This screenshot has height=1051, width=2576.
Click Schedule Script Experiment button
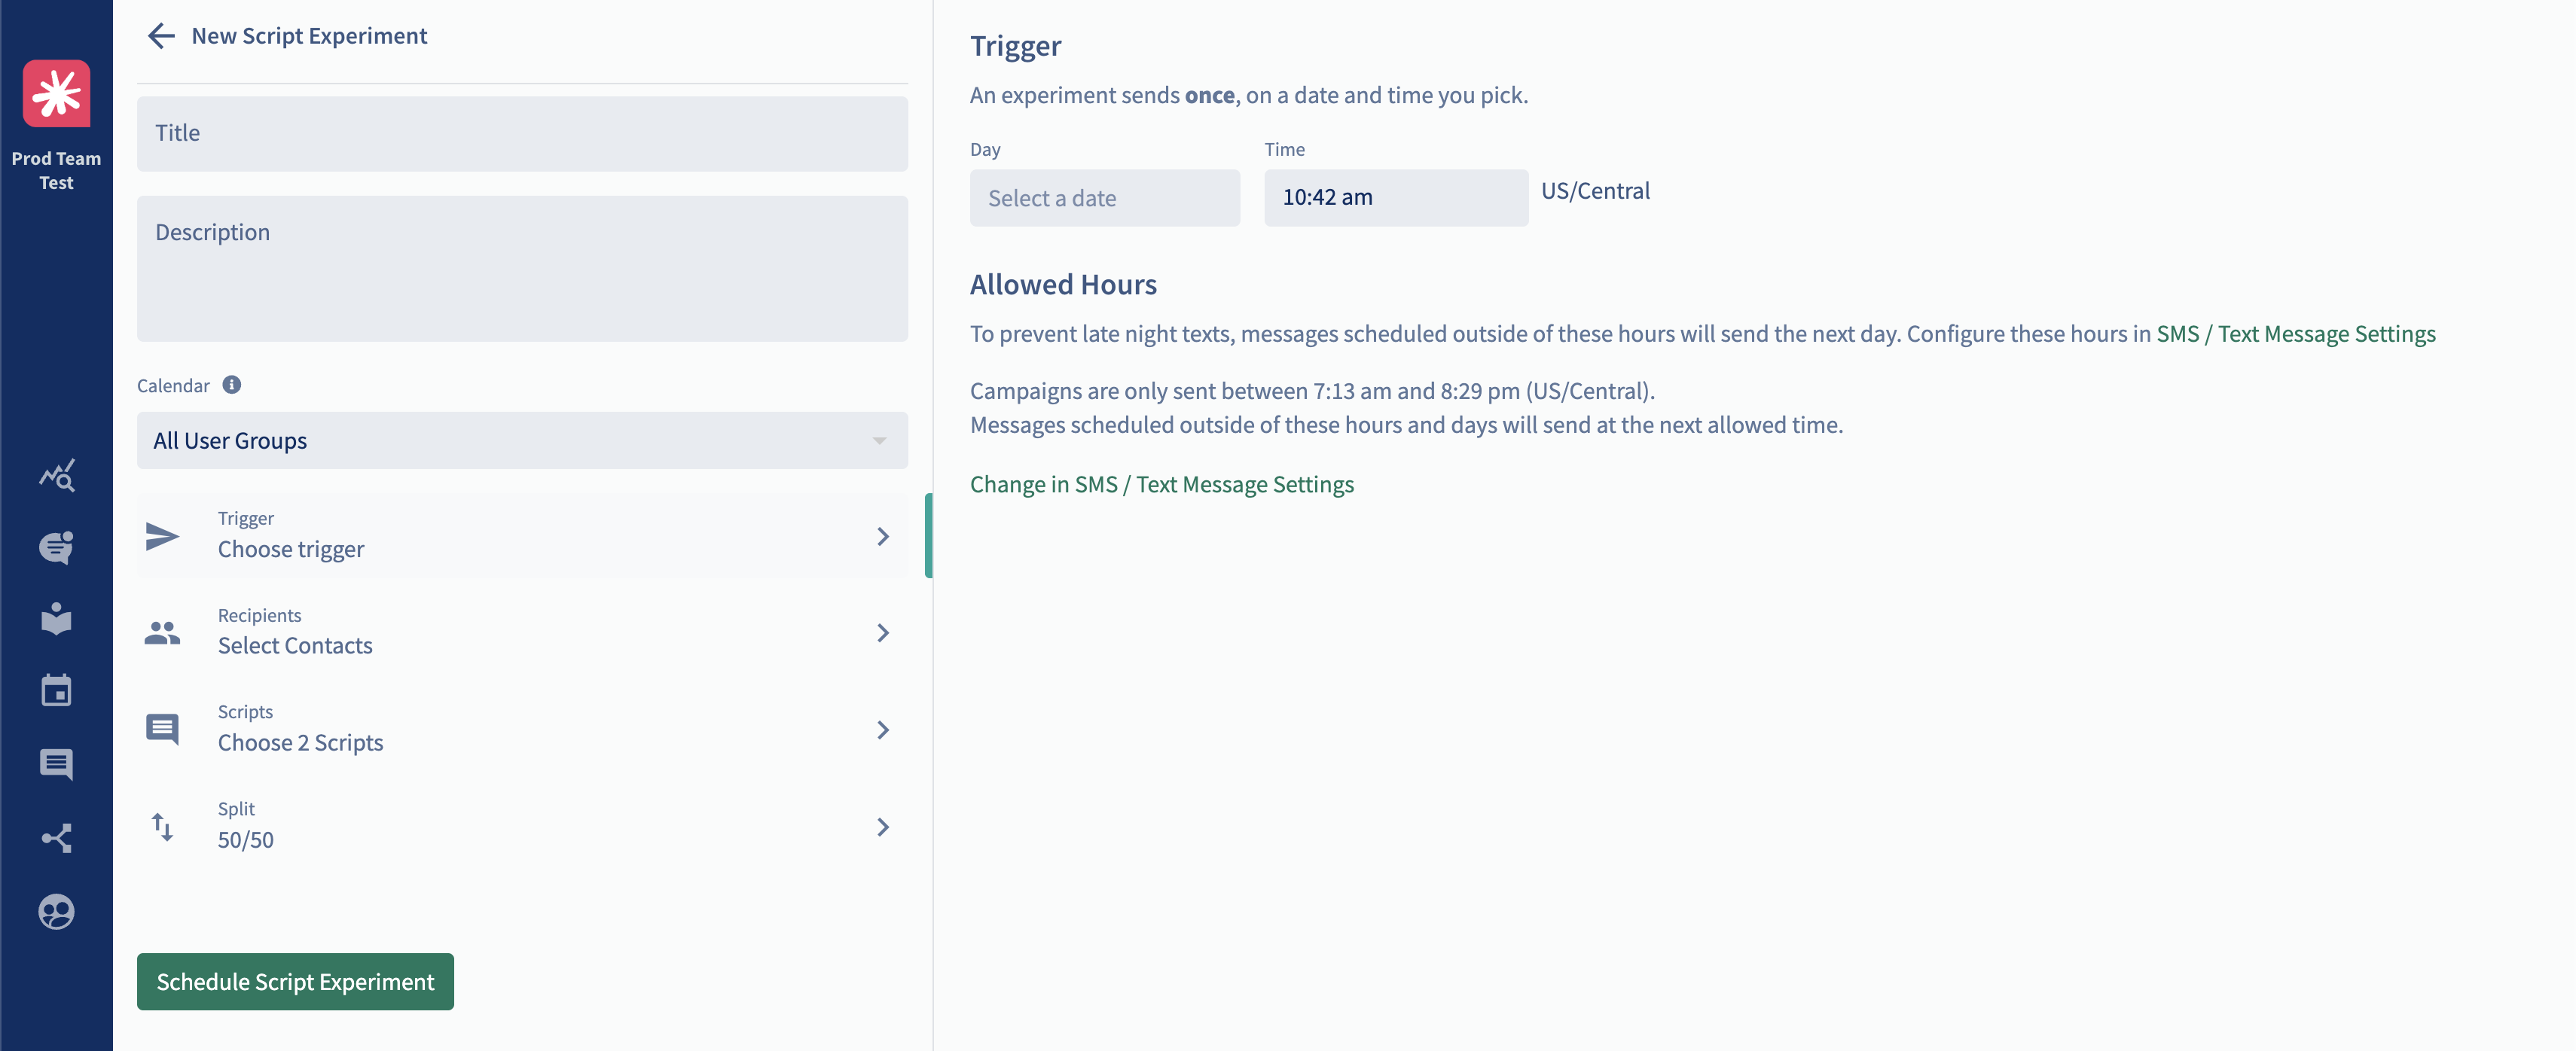pos(295,982)
